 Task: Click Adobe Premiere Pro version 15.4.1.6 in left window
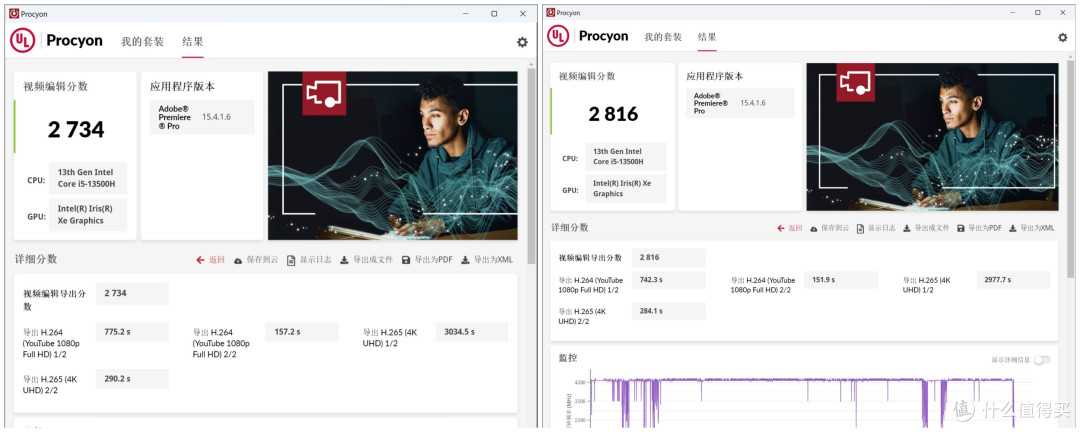(202, 117)
